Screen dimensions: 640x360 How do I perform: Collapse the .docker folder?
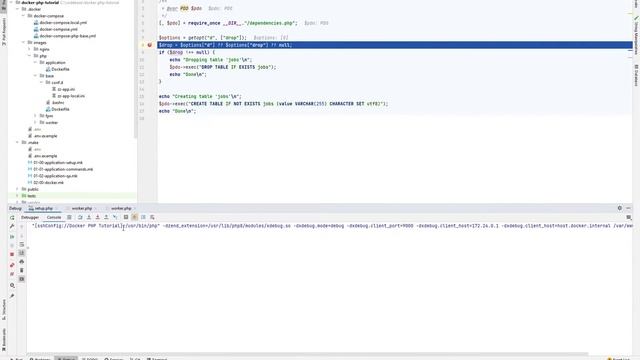18,9
